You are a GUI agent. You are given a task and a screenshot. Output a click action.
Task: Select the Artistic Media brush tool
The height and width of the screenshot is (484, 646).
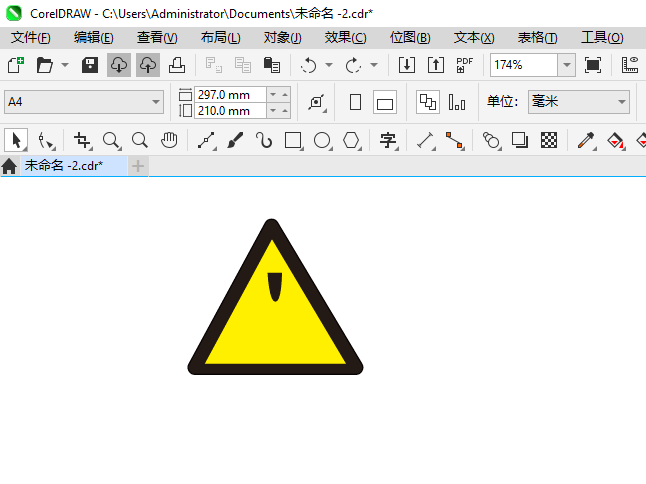pyautogui.click(x=235, y=140)
